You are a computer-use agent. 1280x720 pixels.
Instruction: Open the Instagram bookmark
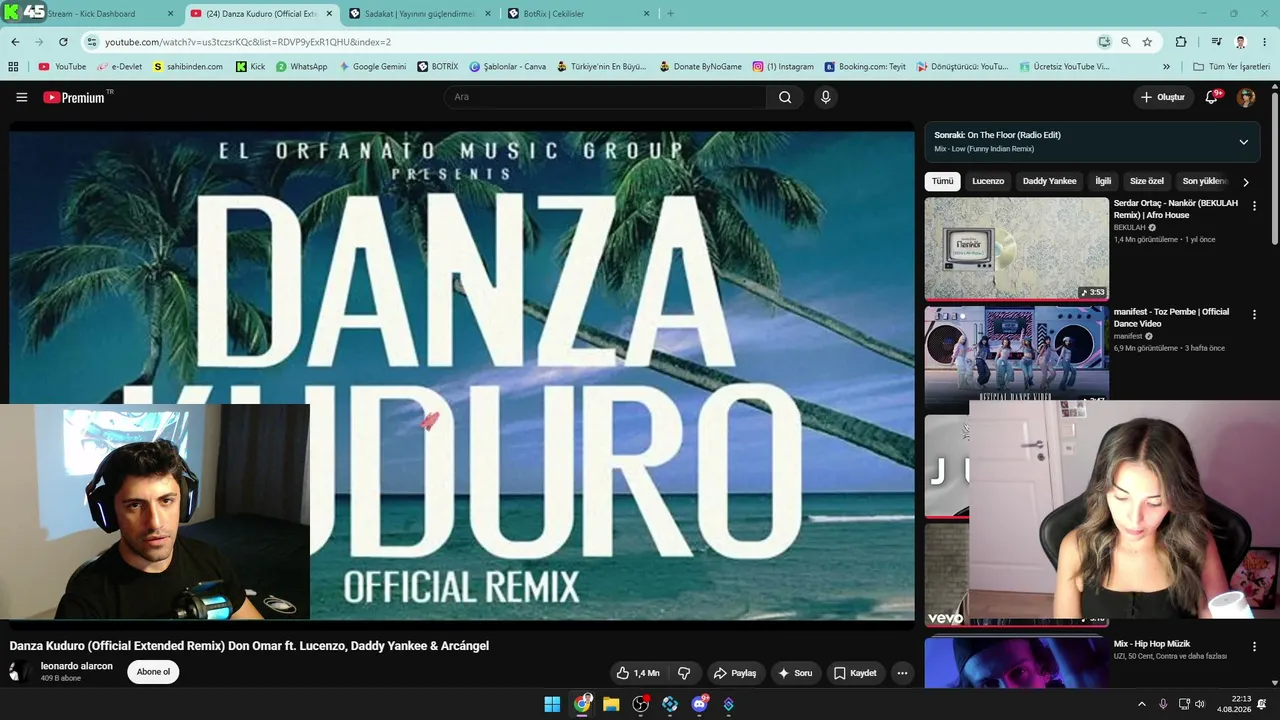click(x=783, y=67)
